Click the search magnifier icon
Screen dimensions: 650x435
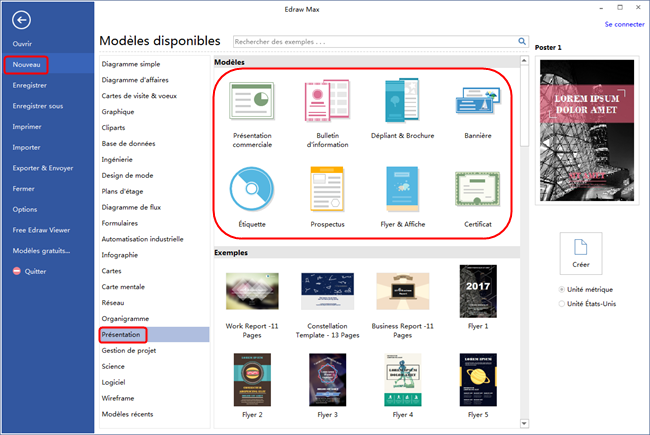point(522,41)
